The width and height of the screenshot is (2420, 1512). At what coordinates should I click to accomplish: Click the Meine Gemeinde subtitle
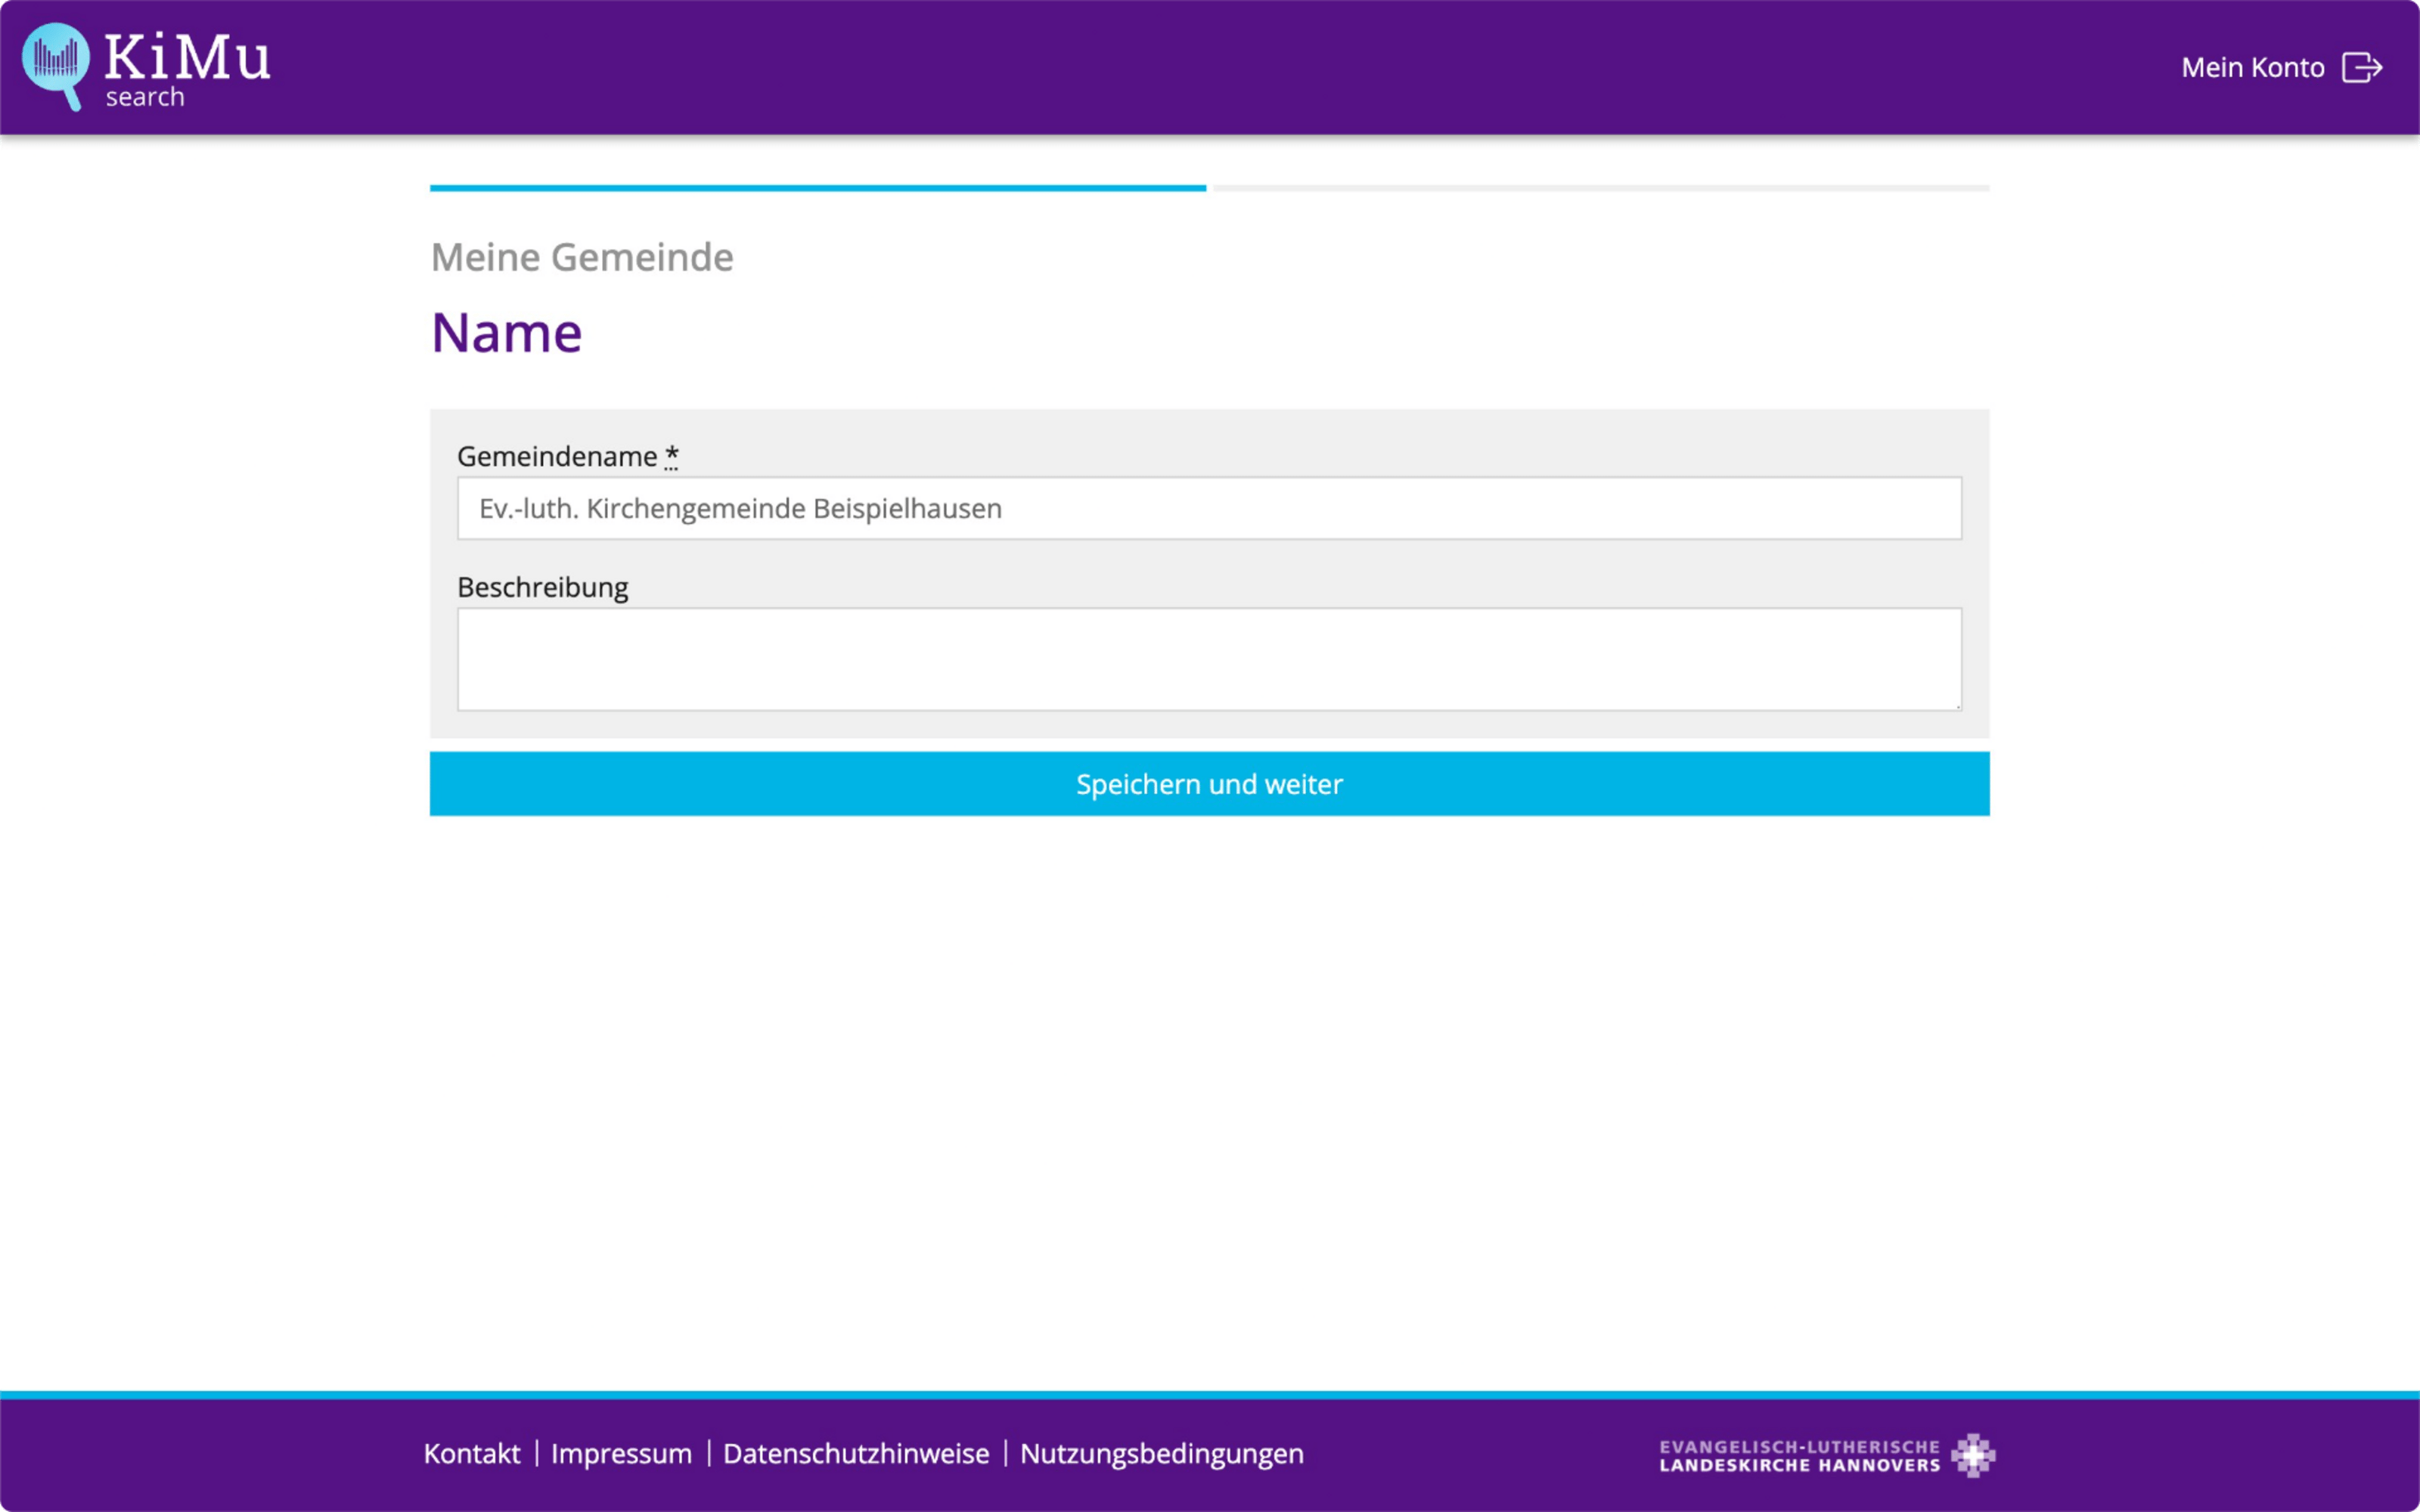582,257
